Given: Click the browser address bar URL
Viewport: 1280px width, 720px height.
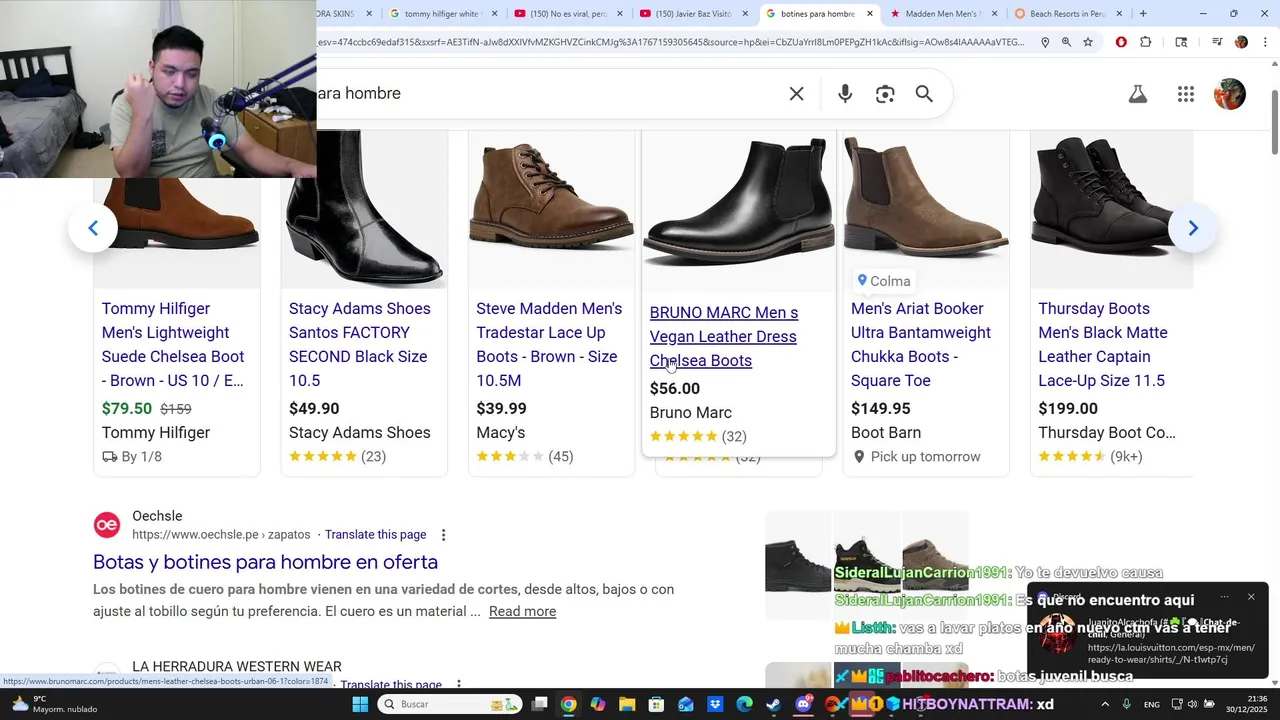Looking at the screenshot, I should 670,42.
